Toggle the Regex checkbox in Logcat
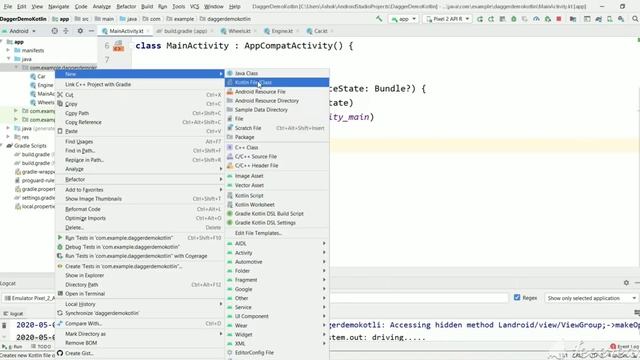The width and height of the screenshot is (640, 360). pyautogui.click(x=517, y=298)
